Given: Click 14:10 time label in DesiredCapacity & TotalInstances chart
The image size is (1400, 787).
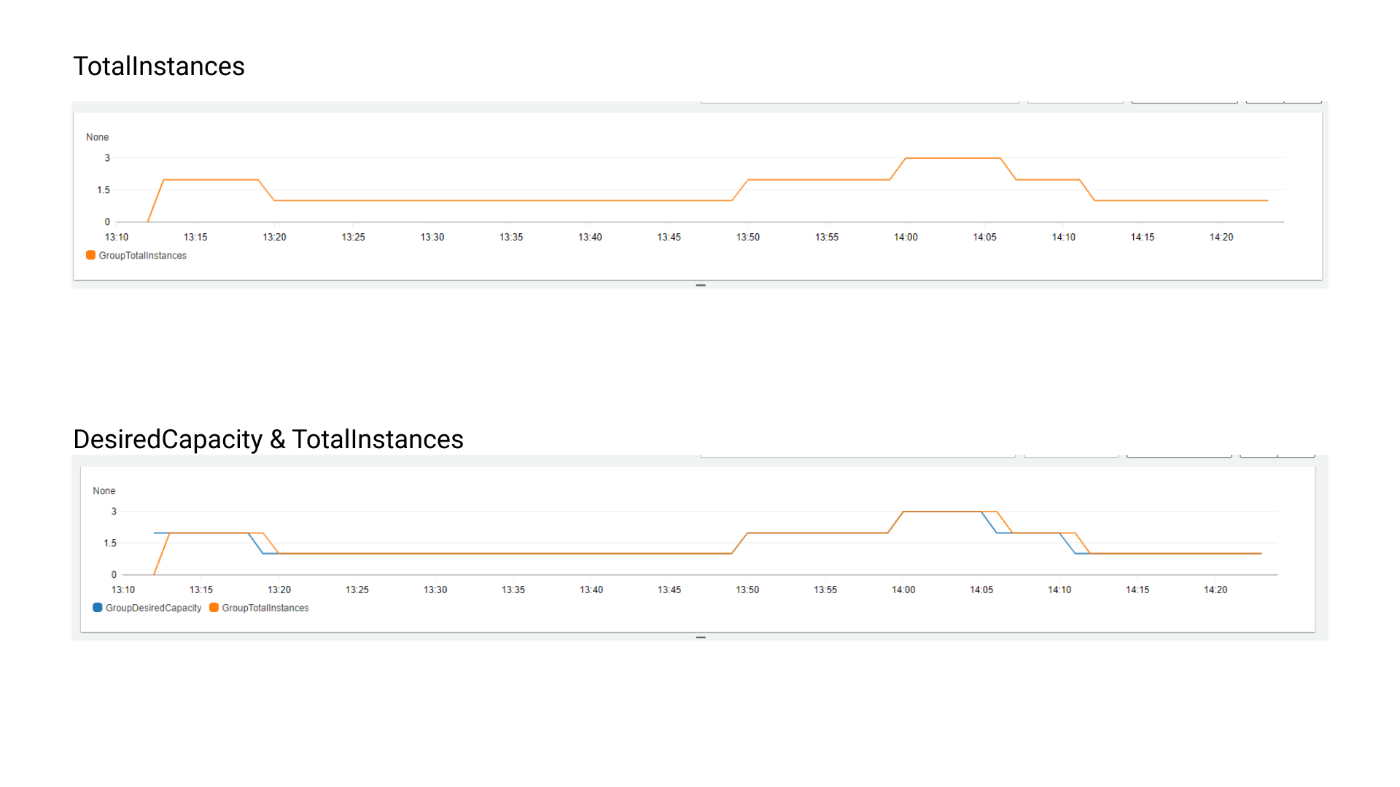Looking at the screenshot, I should point(1059,590).
